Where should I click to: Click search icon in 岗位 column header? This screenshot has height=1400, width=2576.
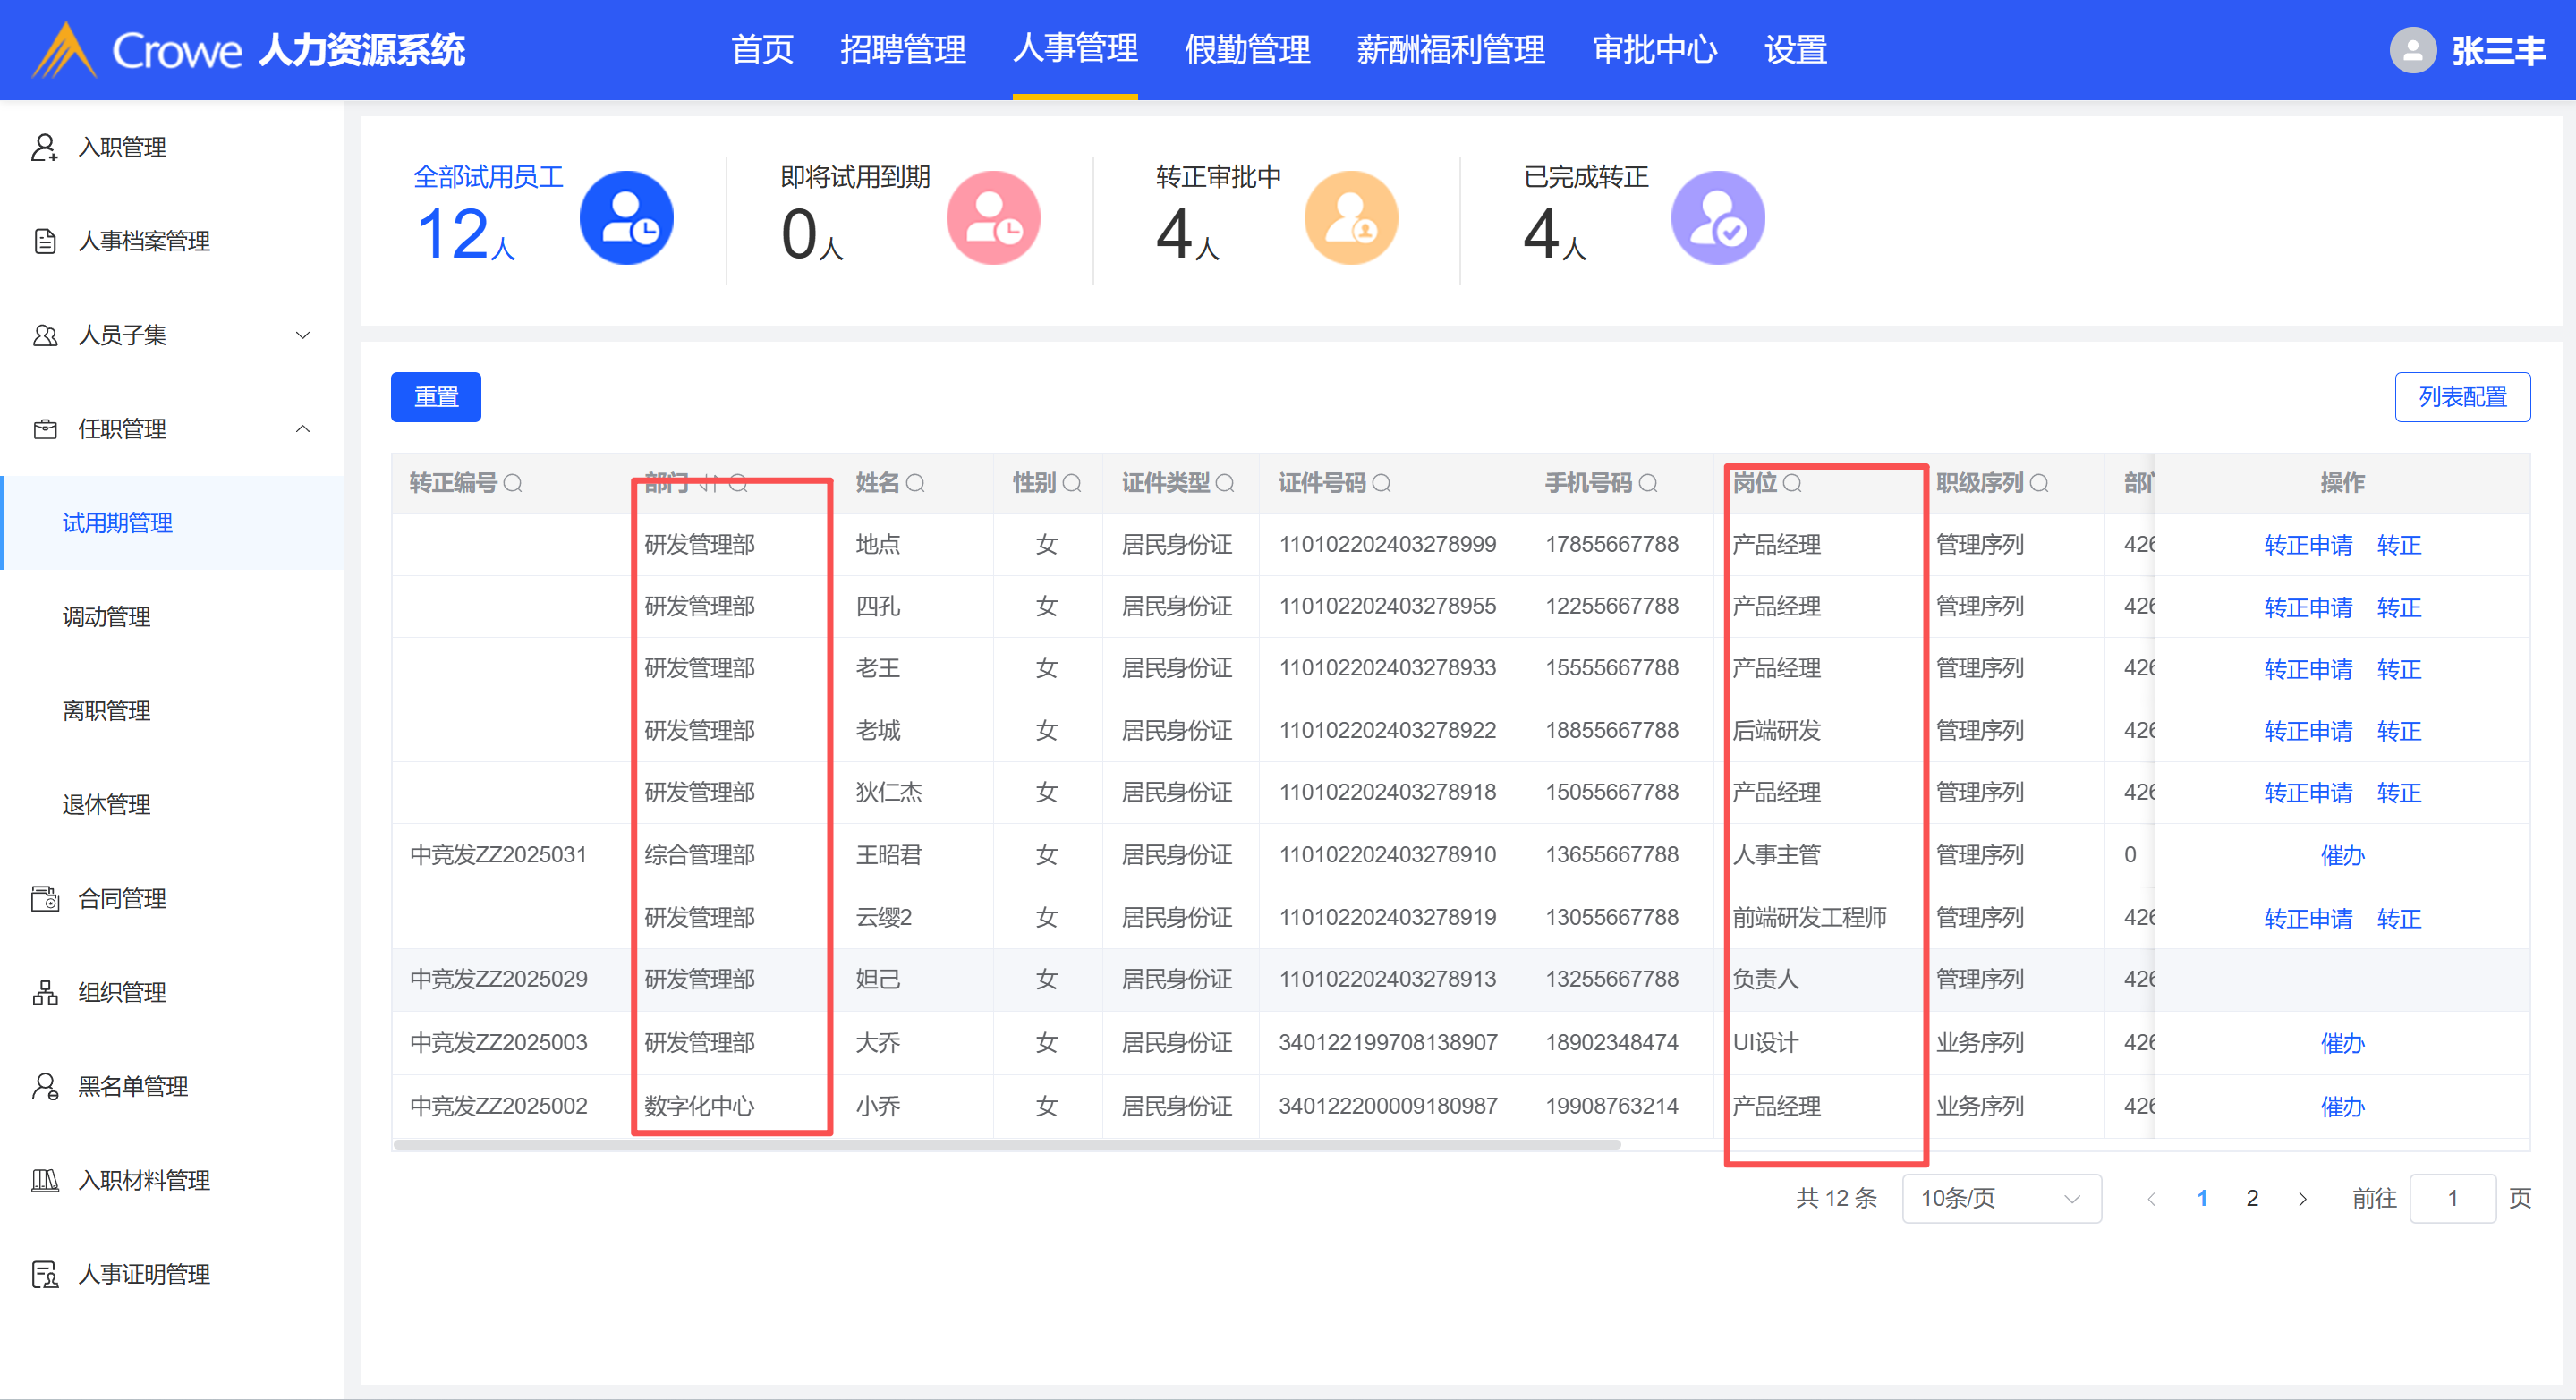click(x=1792, y=484)
